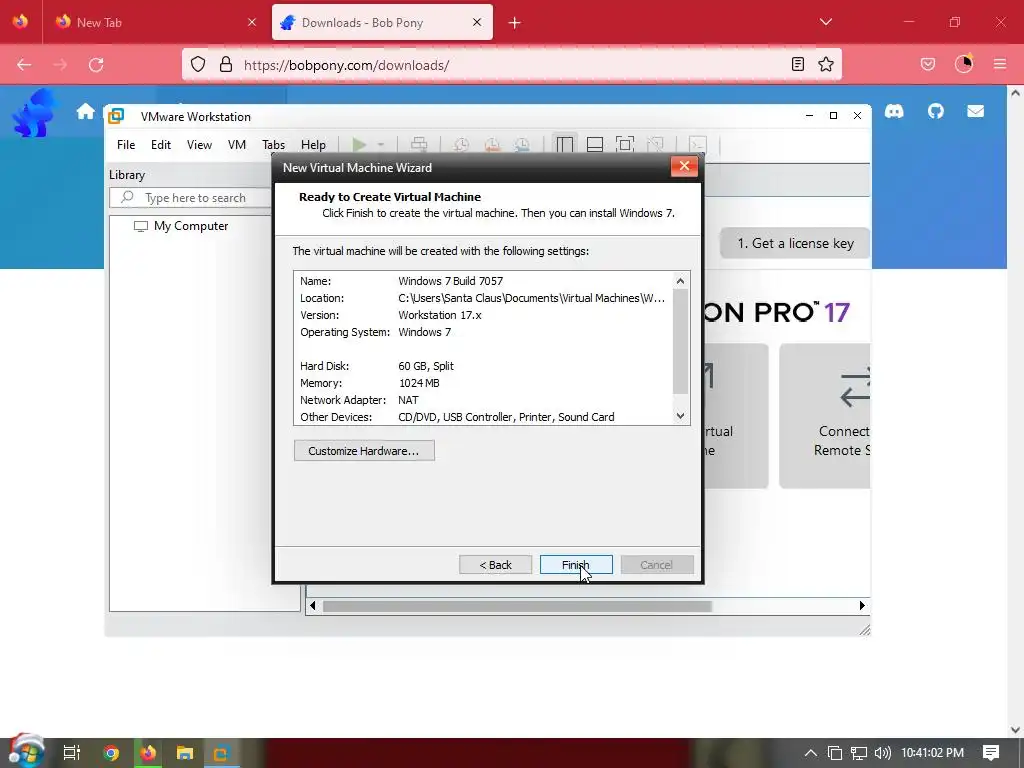Bookmark this page with the star icon

(x=826, y=64)
